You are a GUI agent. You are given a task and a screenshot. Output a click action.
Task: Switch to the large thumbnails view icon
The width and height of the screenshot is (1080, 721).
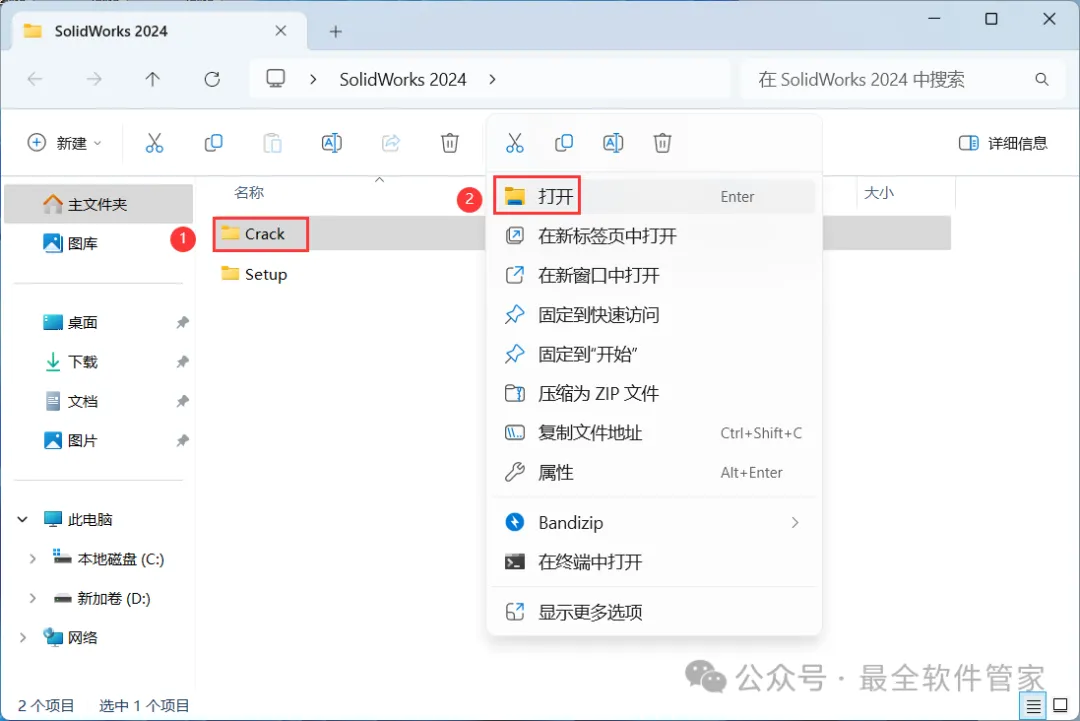pos(1061,706)
